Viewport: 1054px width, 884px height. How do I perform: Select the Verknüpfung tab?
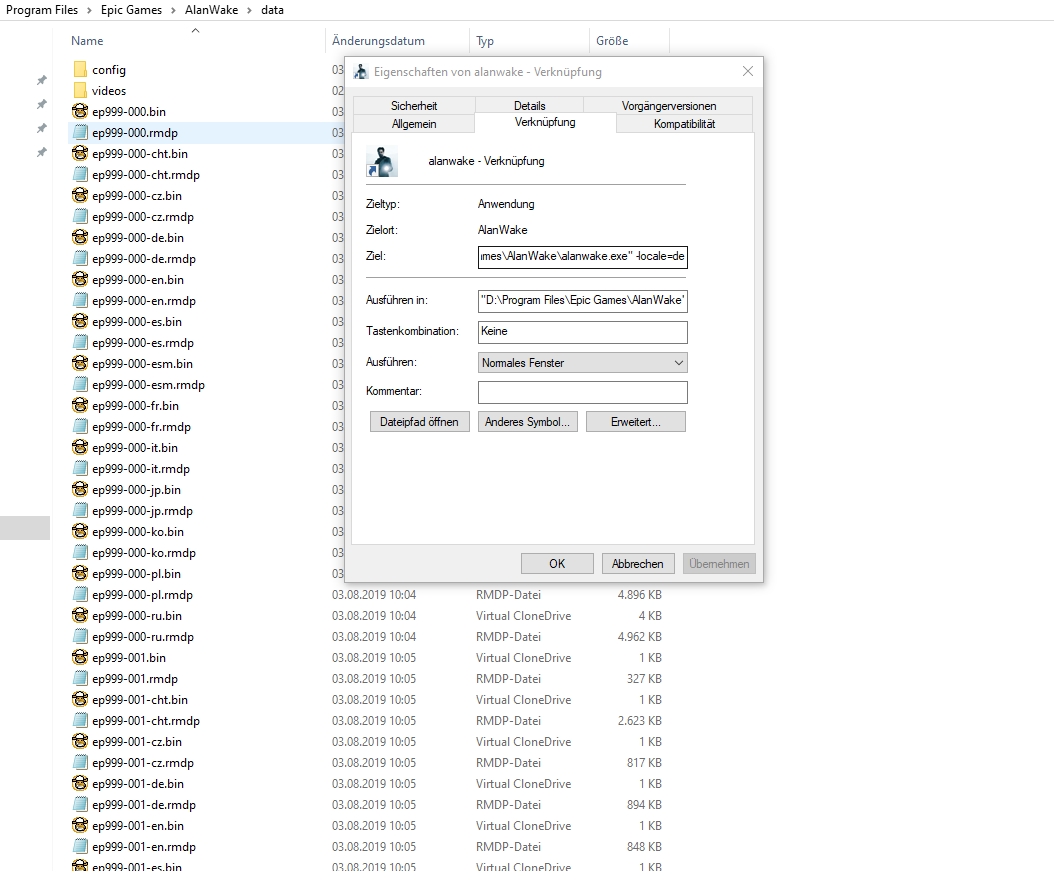[545, 122]
